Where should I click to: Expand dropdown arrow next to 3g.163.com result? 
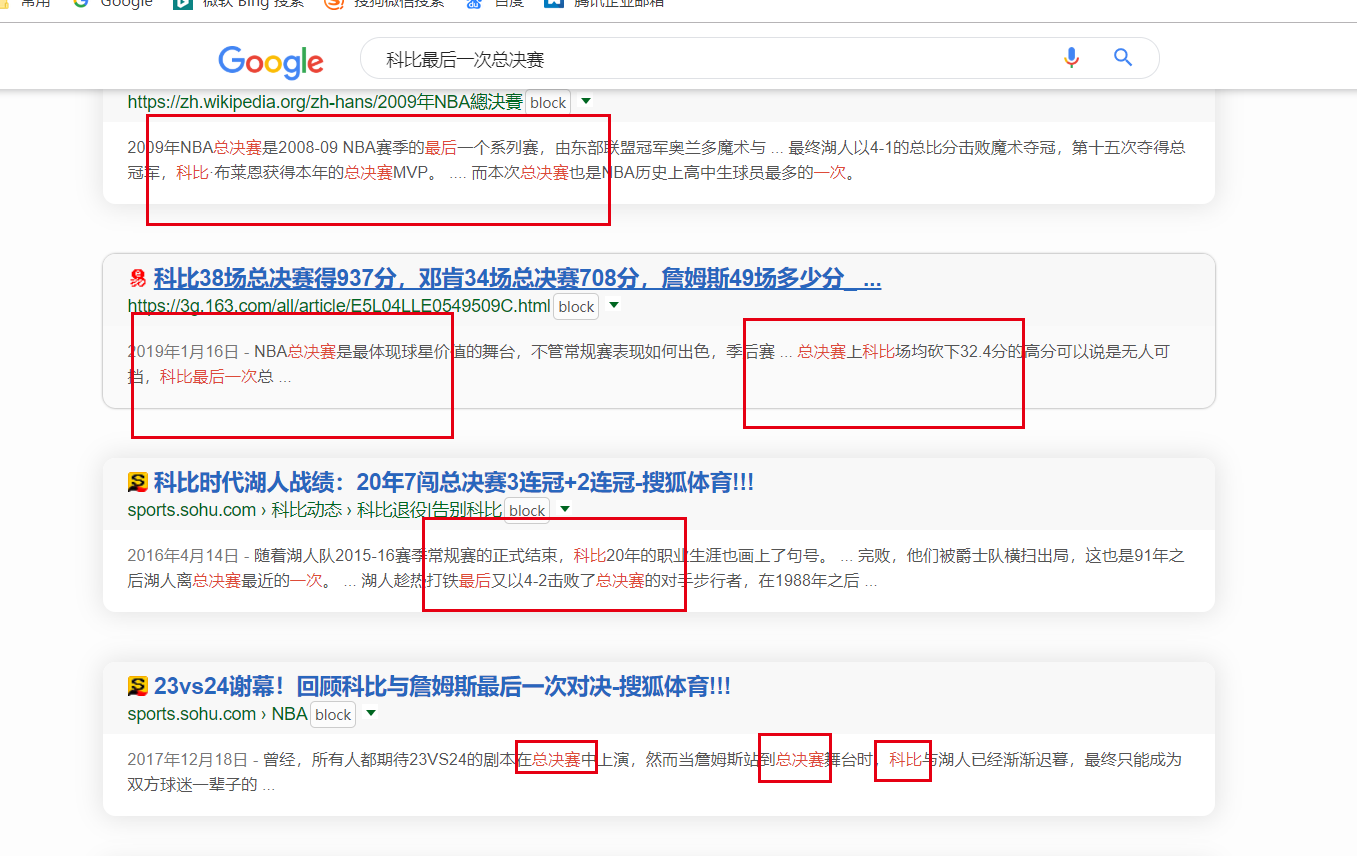click(x=614, y=305)
